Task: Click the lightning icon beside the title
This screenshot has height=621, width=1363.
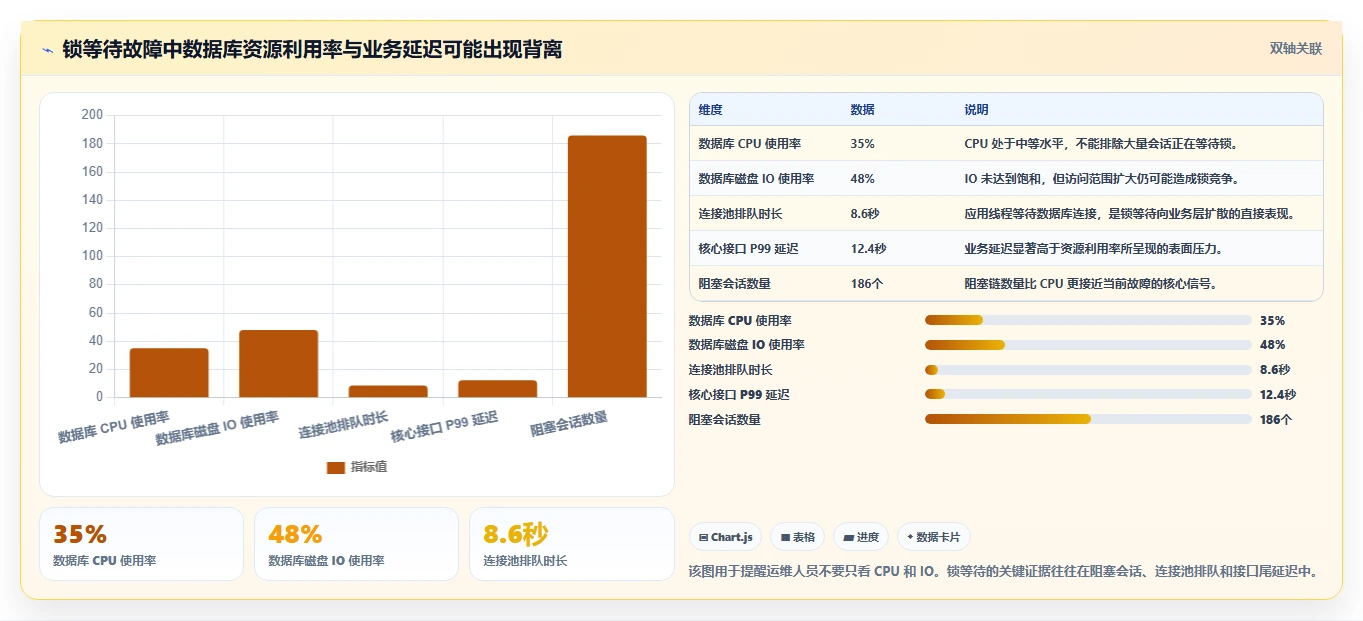Action: (x=47, y=50)
